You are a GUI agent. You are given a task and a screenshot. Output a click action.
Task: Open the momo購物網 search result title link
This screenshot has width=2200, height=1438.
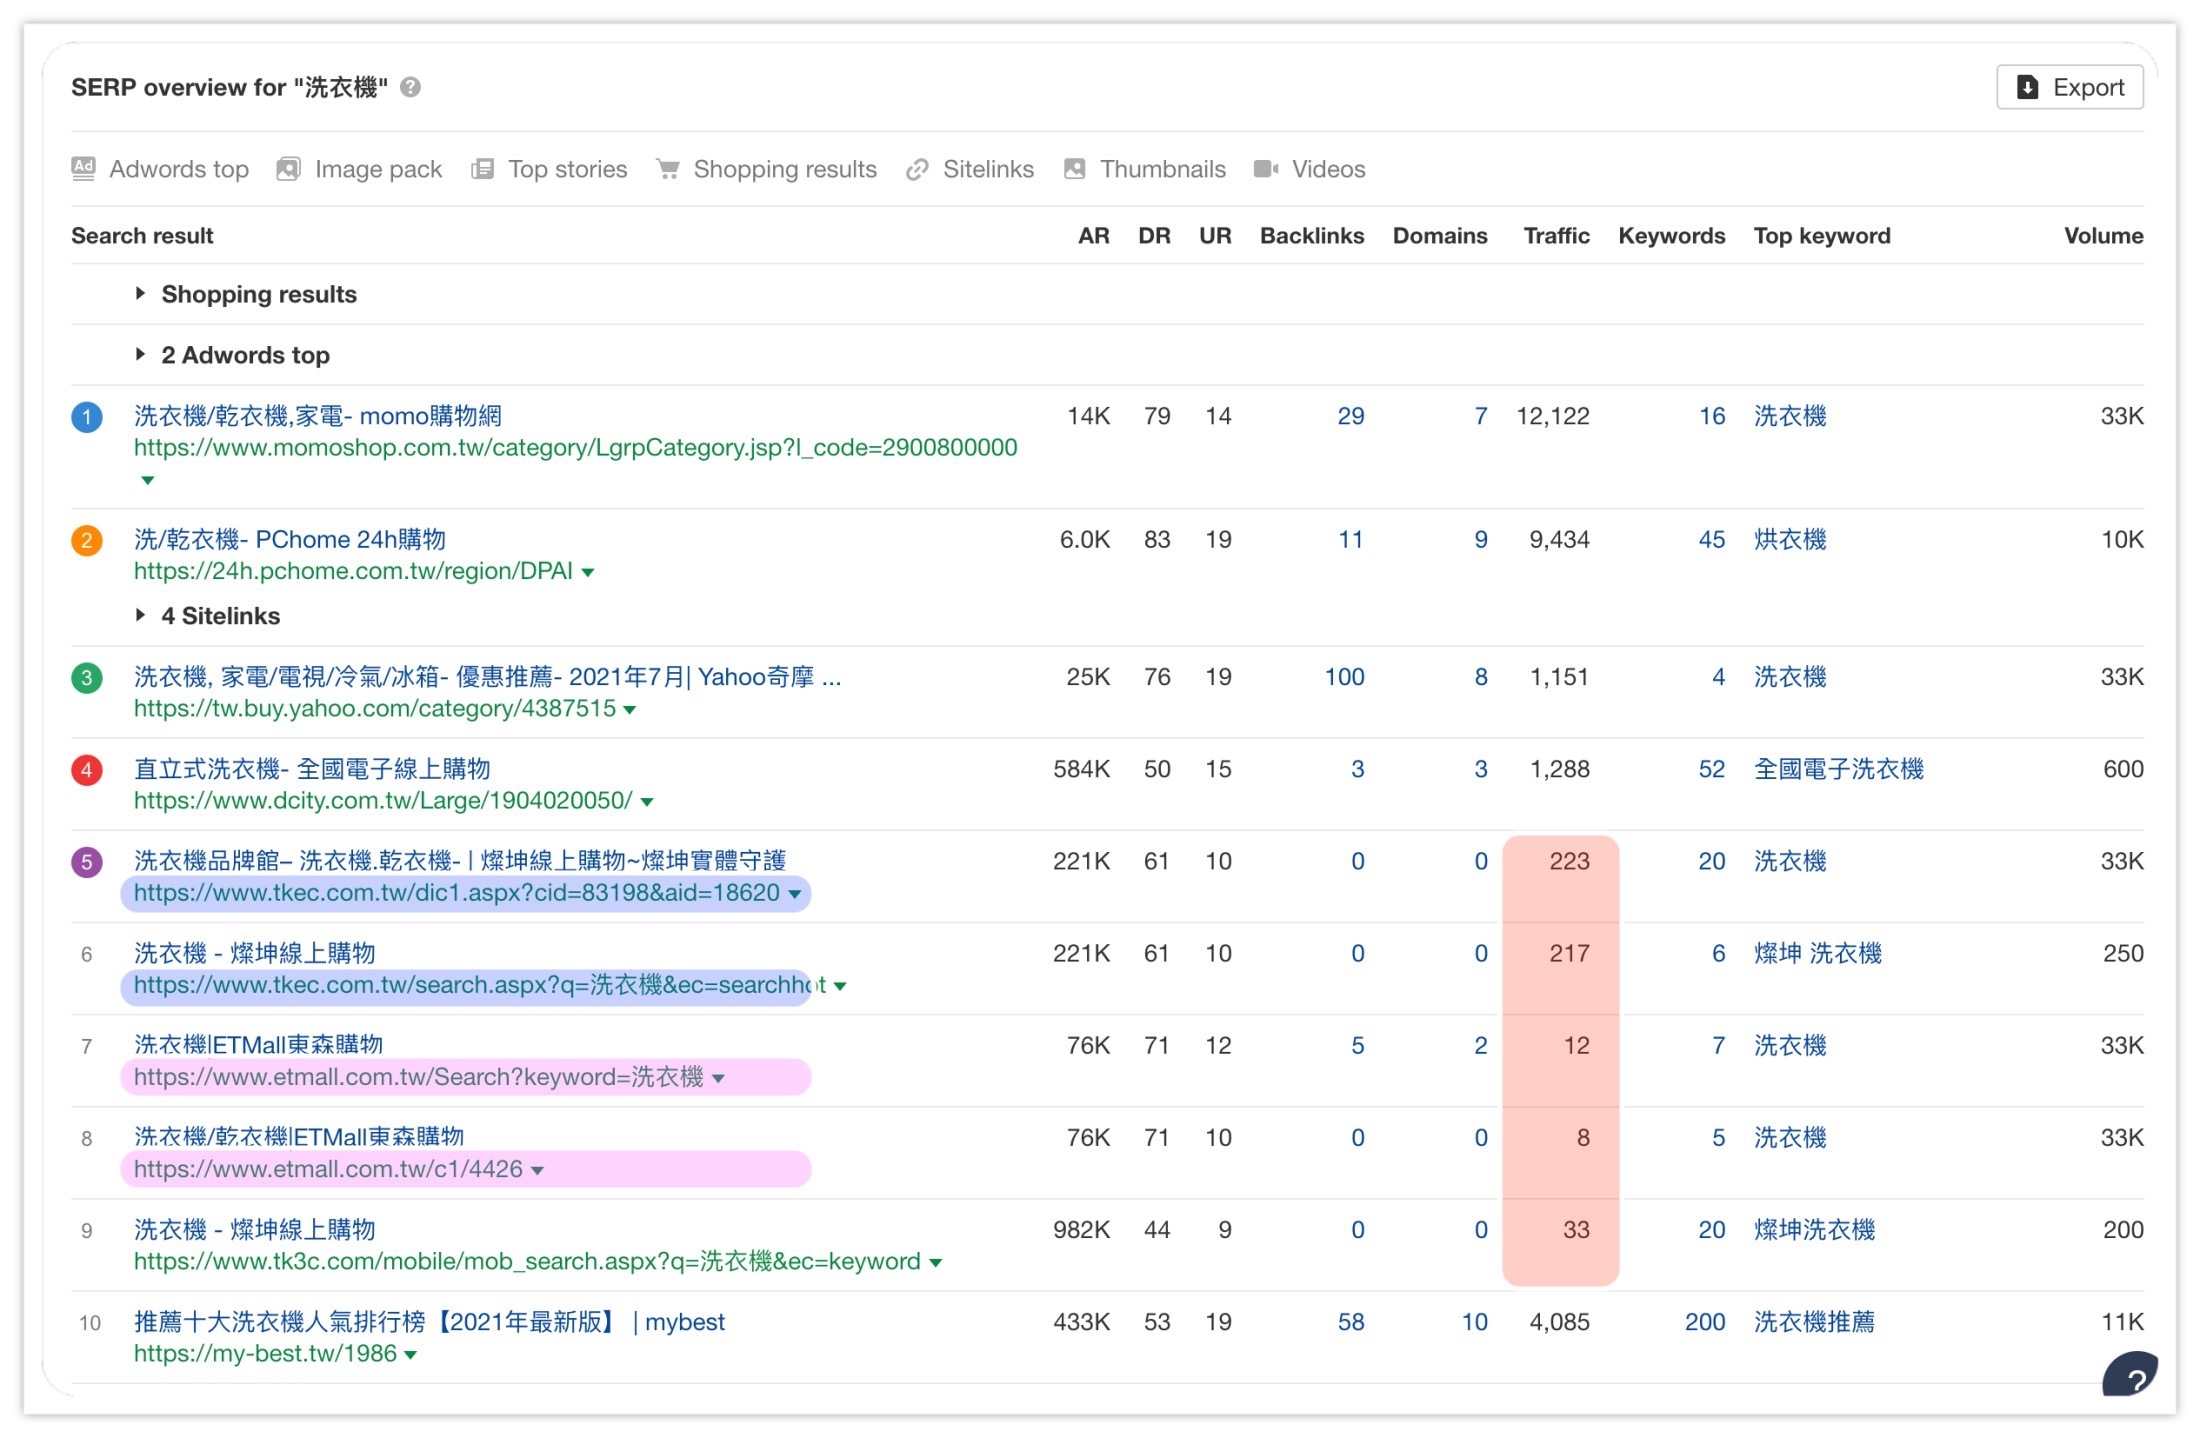click(318, 416)
